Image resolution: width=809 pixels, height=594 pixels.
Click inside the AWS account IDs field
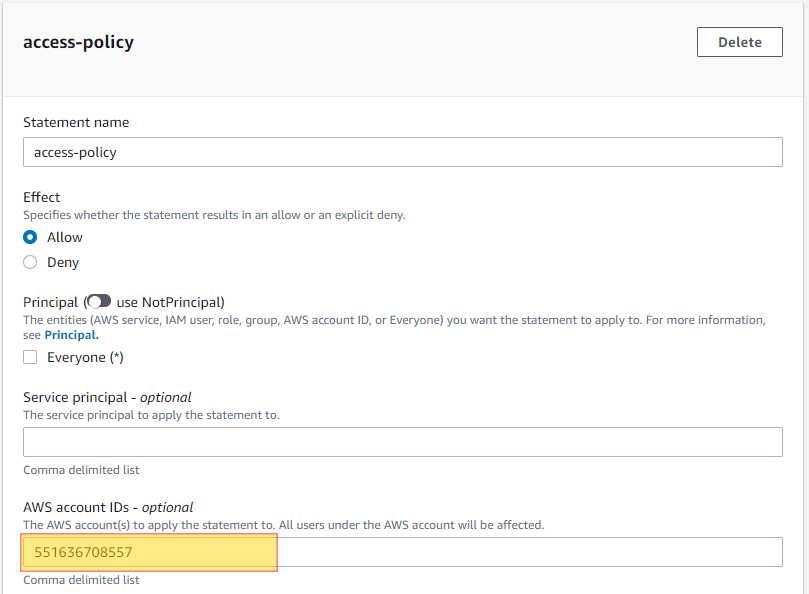tap(402, 552)
